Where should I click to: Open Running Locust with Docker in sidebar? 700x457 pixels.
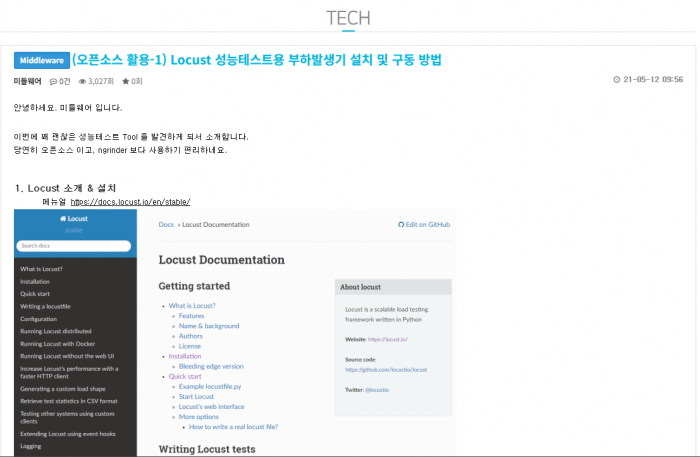(58, 344)
